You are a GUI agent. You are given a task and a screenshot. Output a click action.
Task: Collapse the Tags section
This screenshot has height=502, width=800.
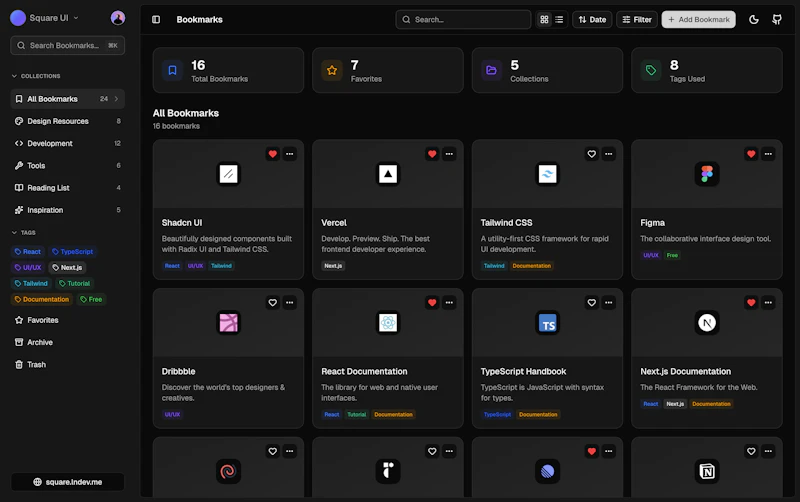pos(23,233)
